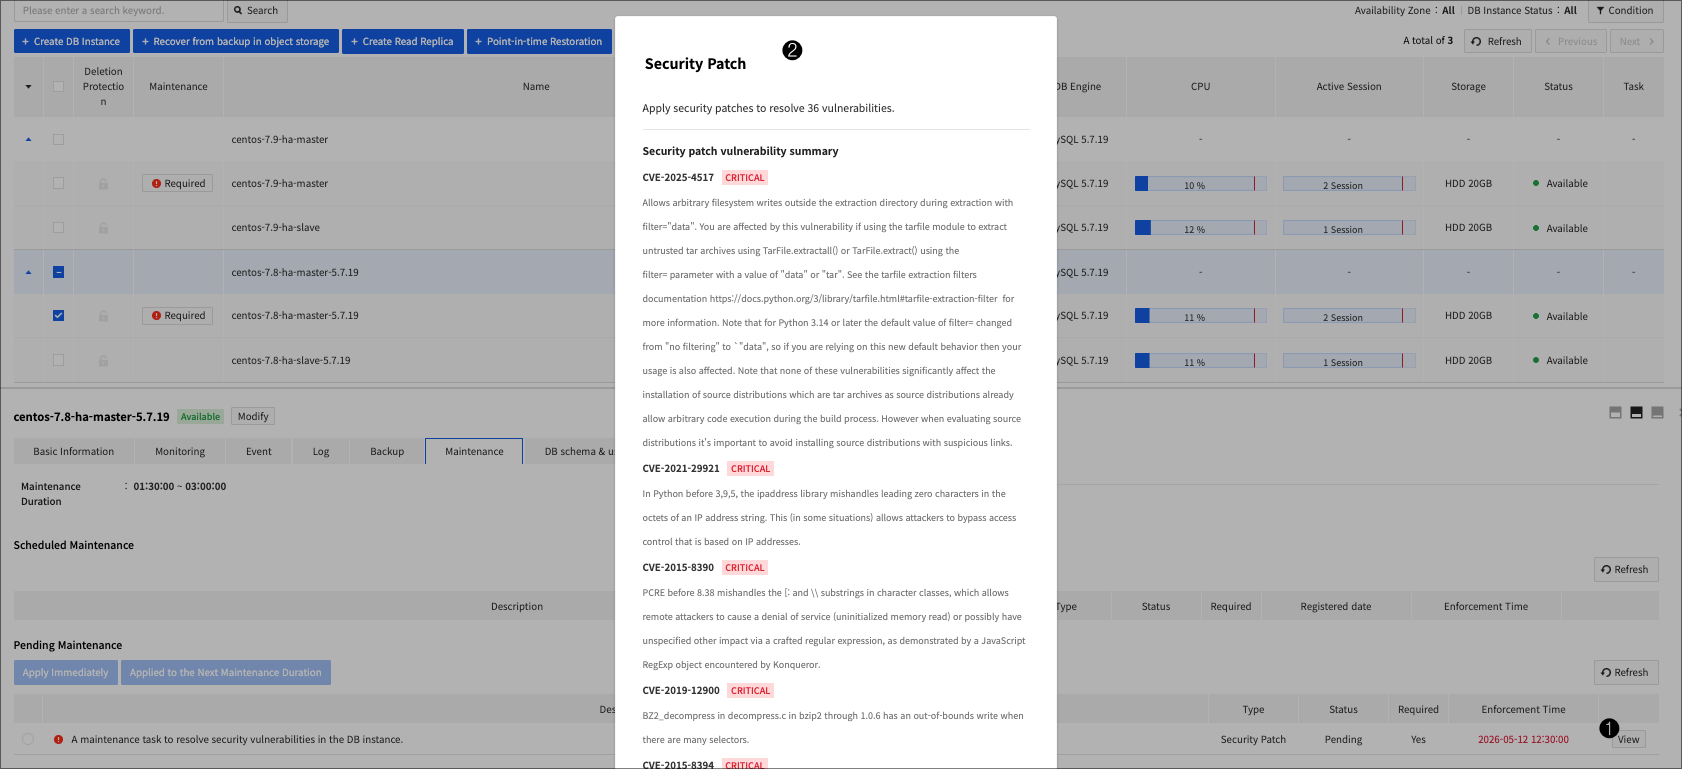Toggle the indeterminate checkbox of centos-7.8-ha-master-5.7.19 group

pos(58,272)
